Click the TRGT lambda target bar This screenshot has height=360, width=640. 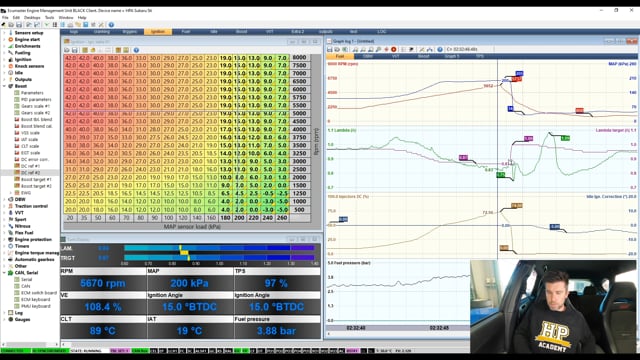point(219,258)
